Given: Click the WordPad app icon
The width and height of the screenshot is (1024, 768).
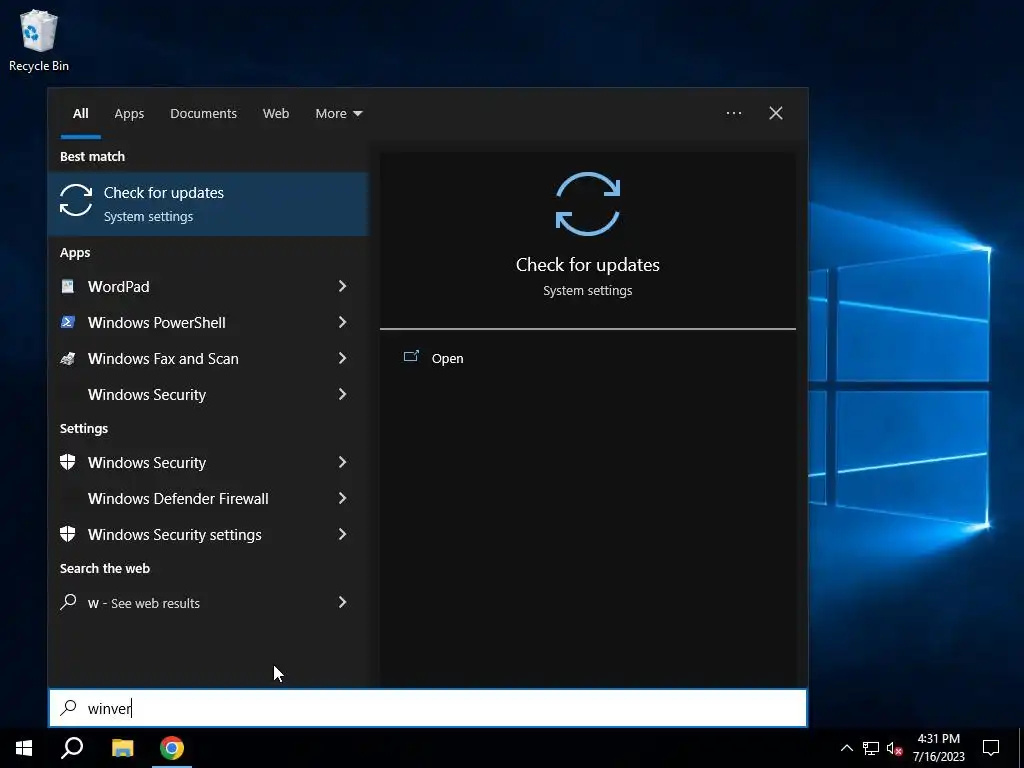Looking at the screenshot, I should click(68, 286).
